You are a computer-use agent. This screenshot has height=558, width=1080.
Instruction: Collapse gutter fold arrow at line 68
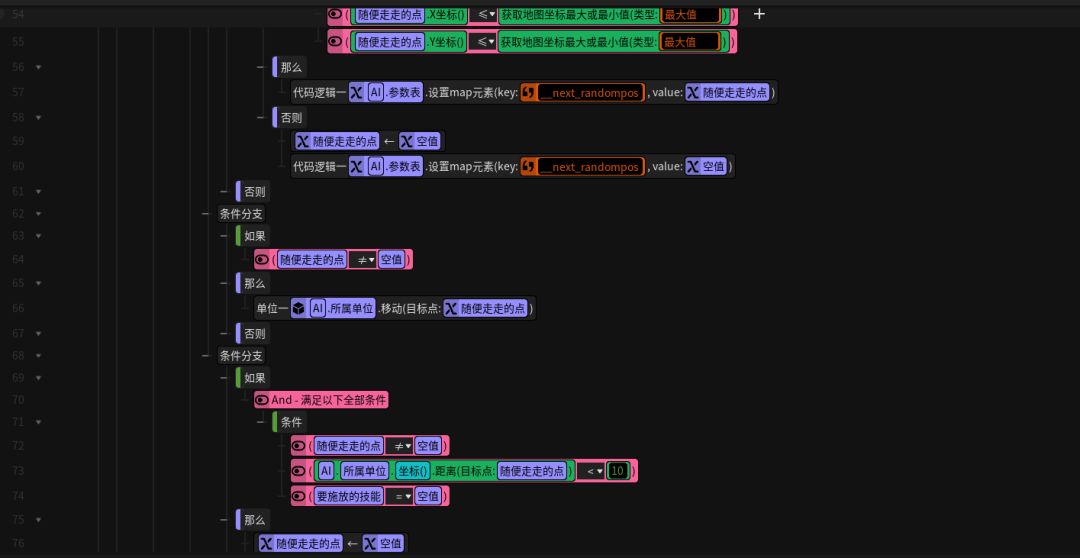point(39,355)
